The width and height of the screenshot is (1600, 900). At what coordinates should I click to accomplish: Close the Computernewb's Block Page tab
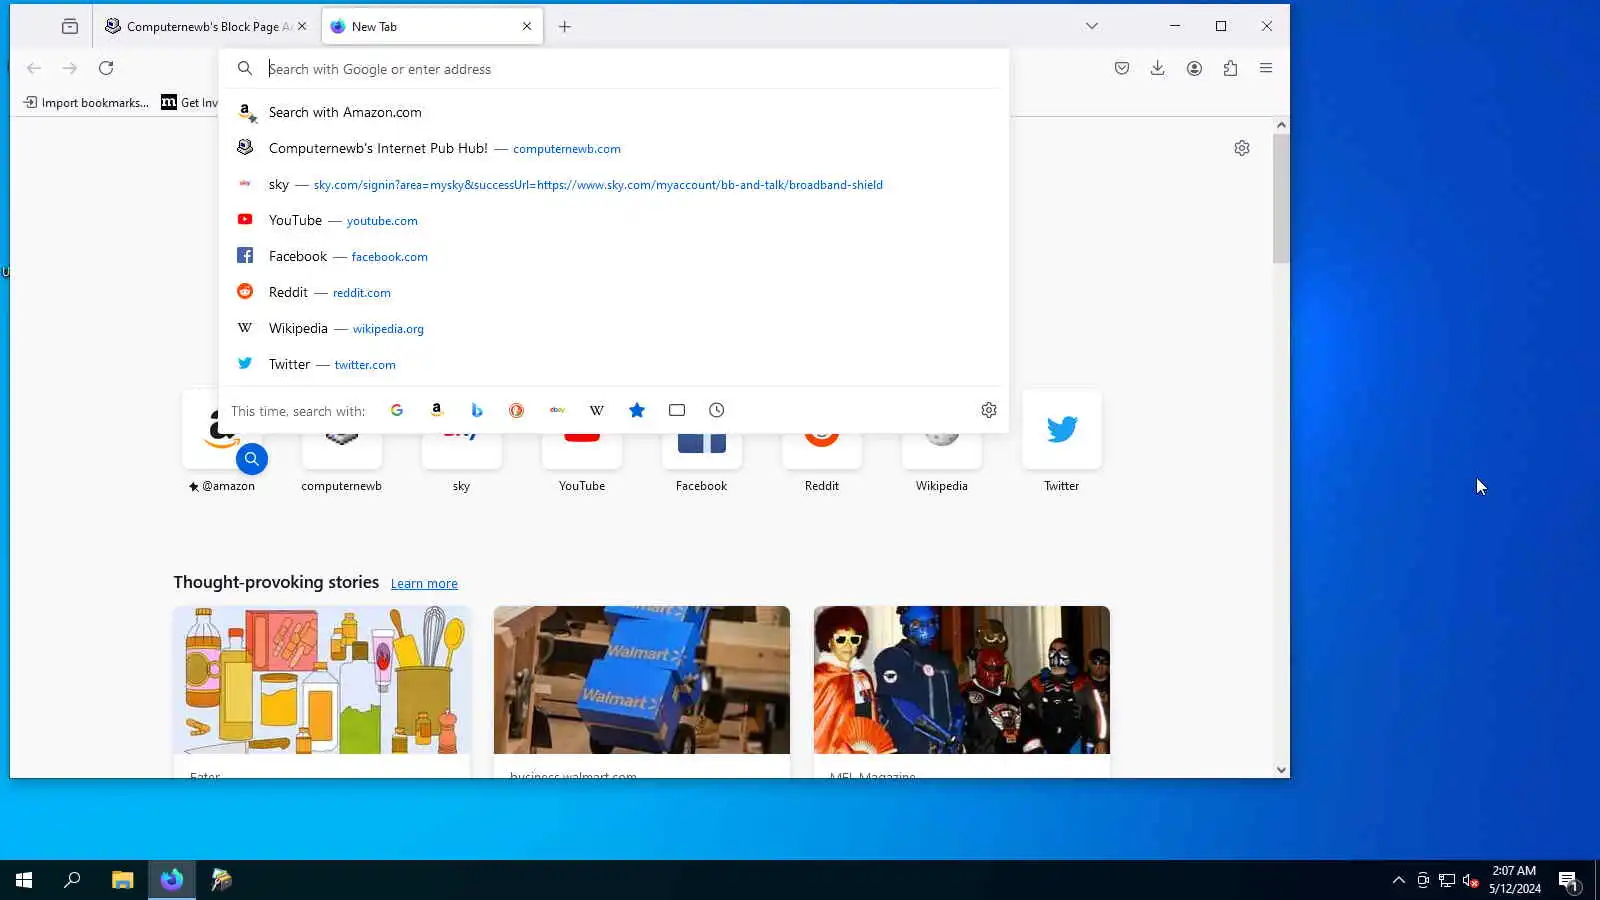point(302,27)
